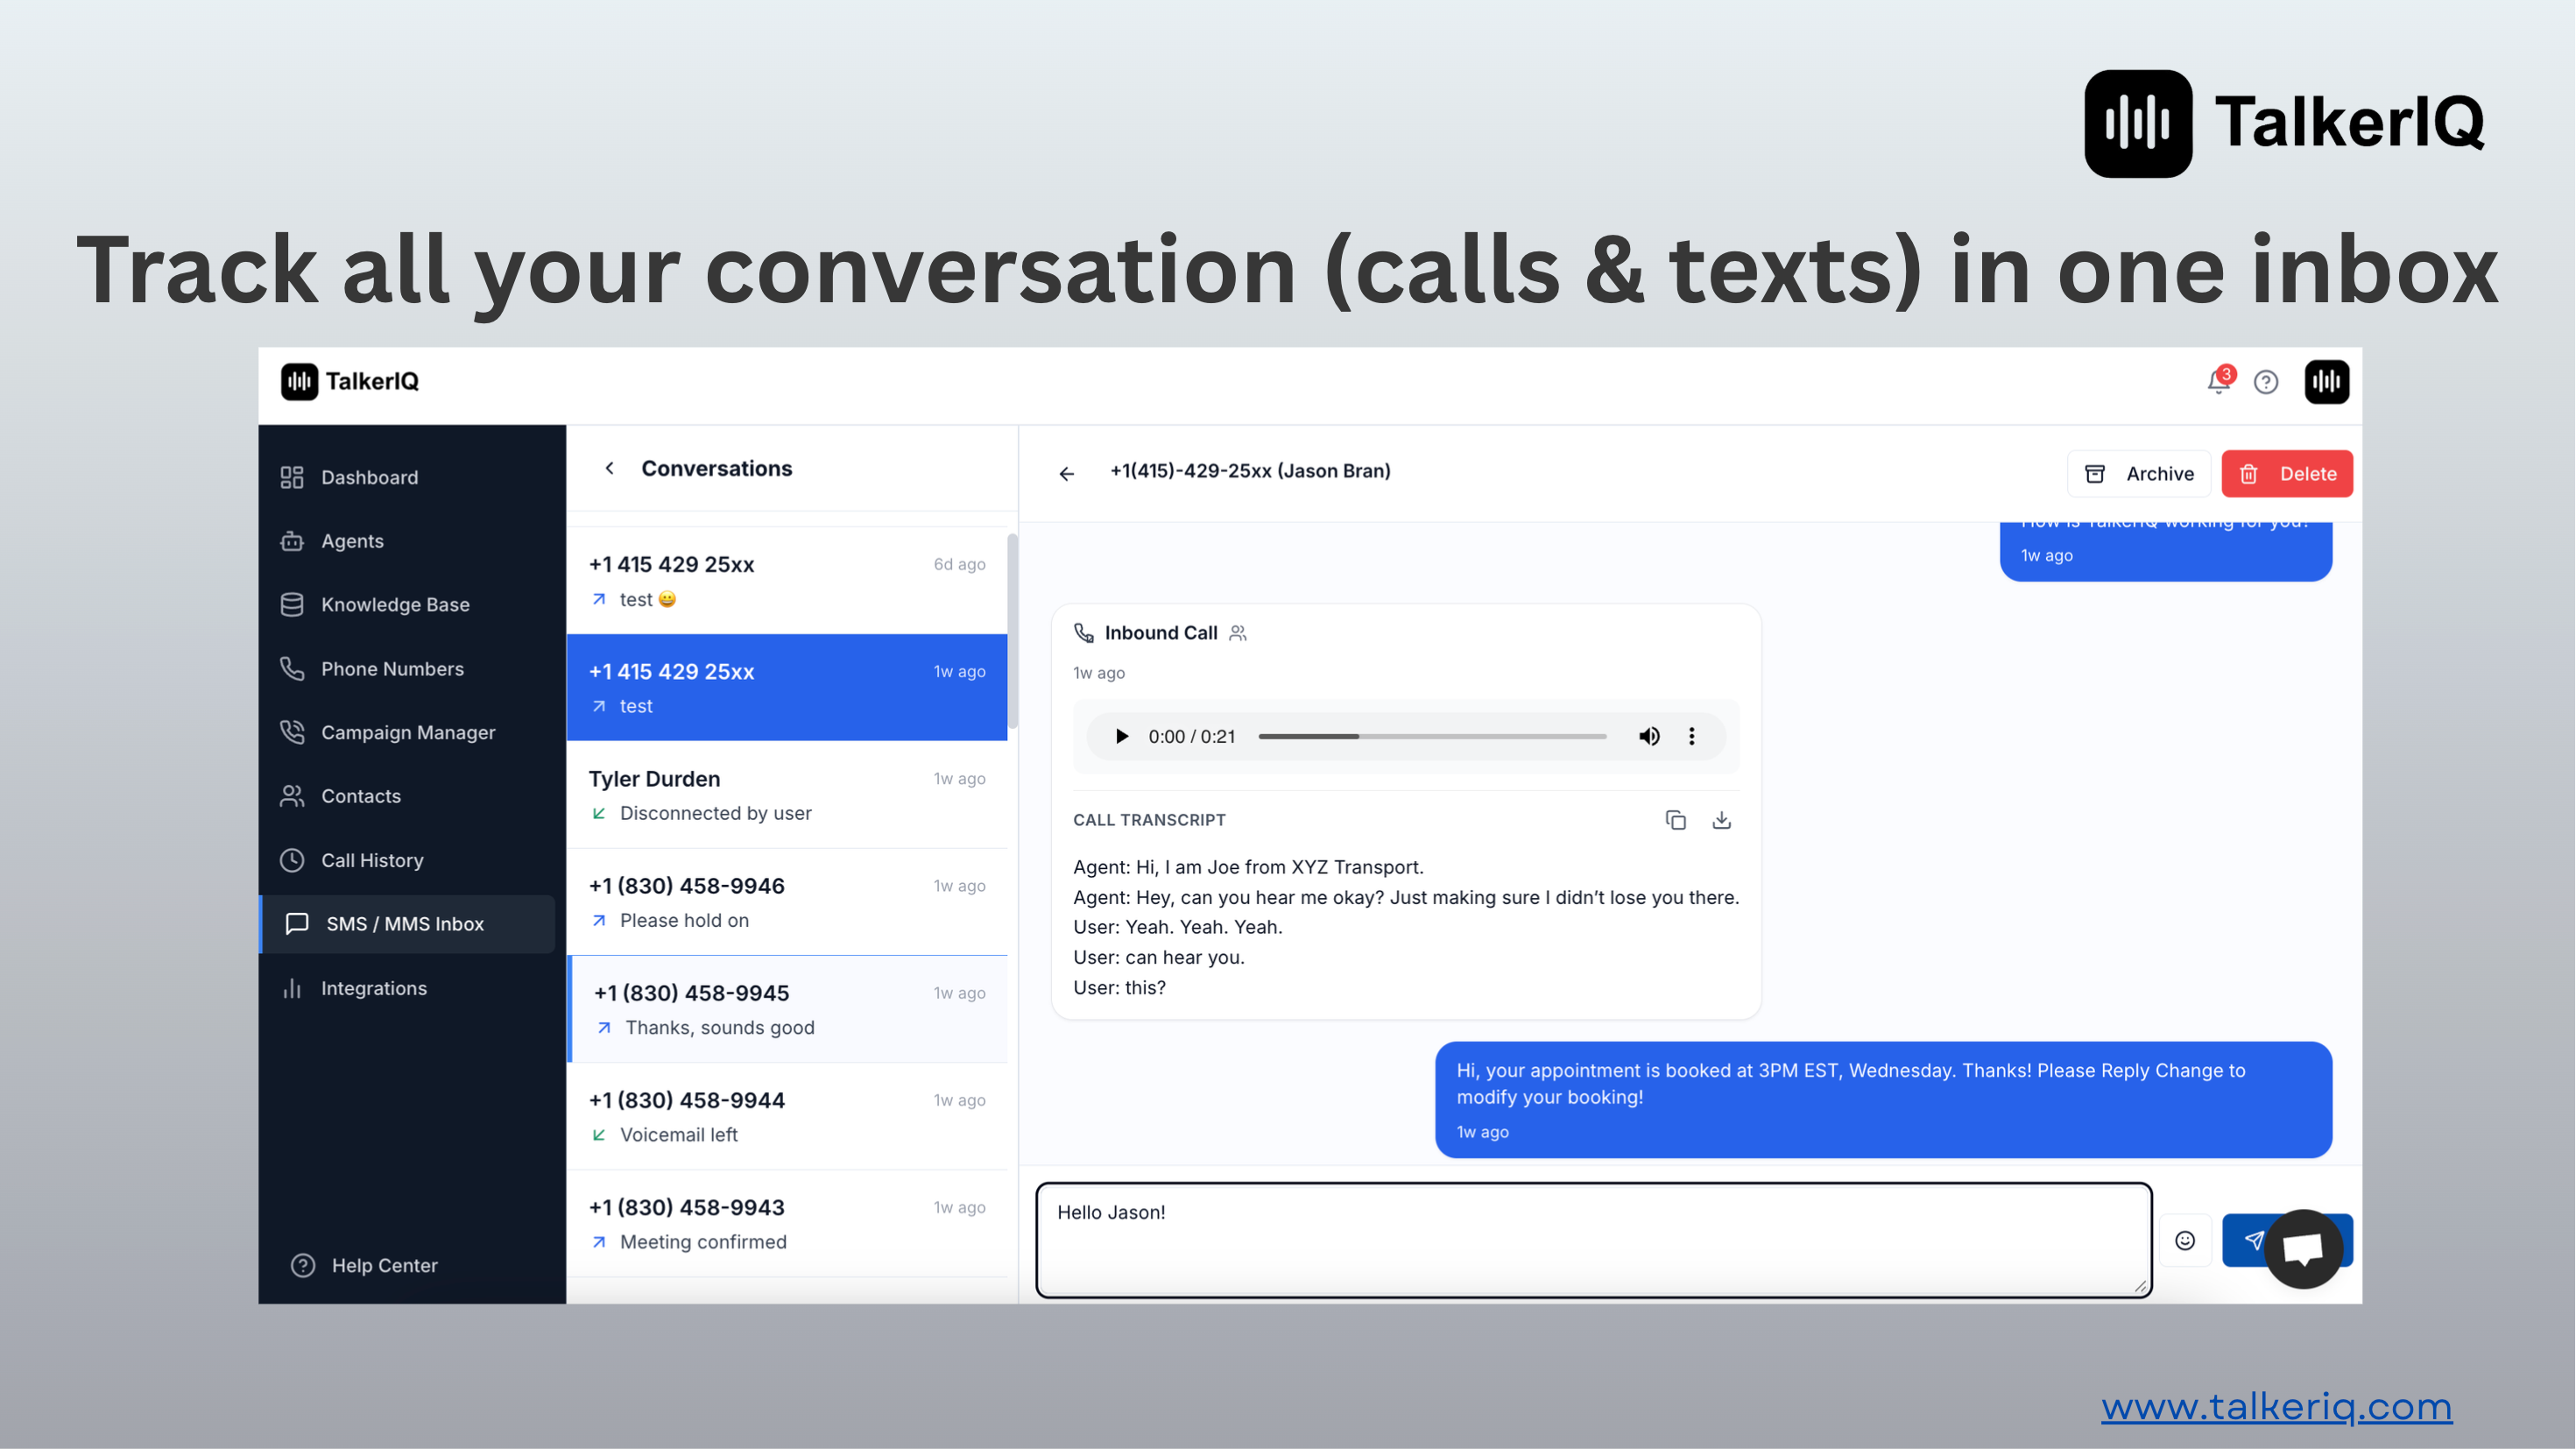Open Campaign Manager in sidebar
The image size is (2576, 1449).
407,732
